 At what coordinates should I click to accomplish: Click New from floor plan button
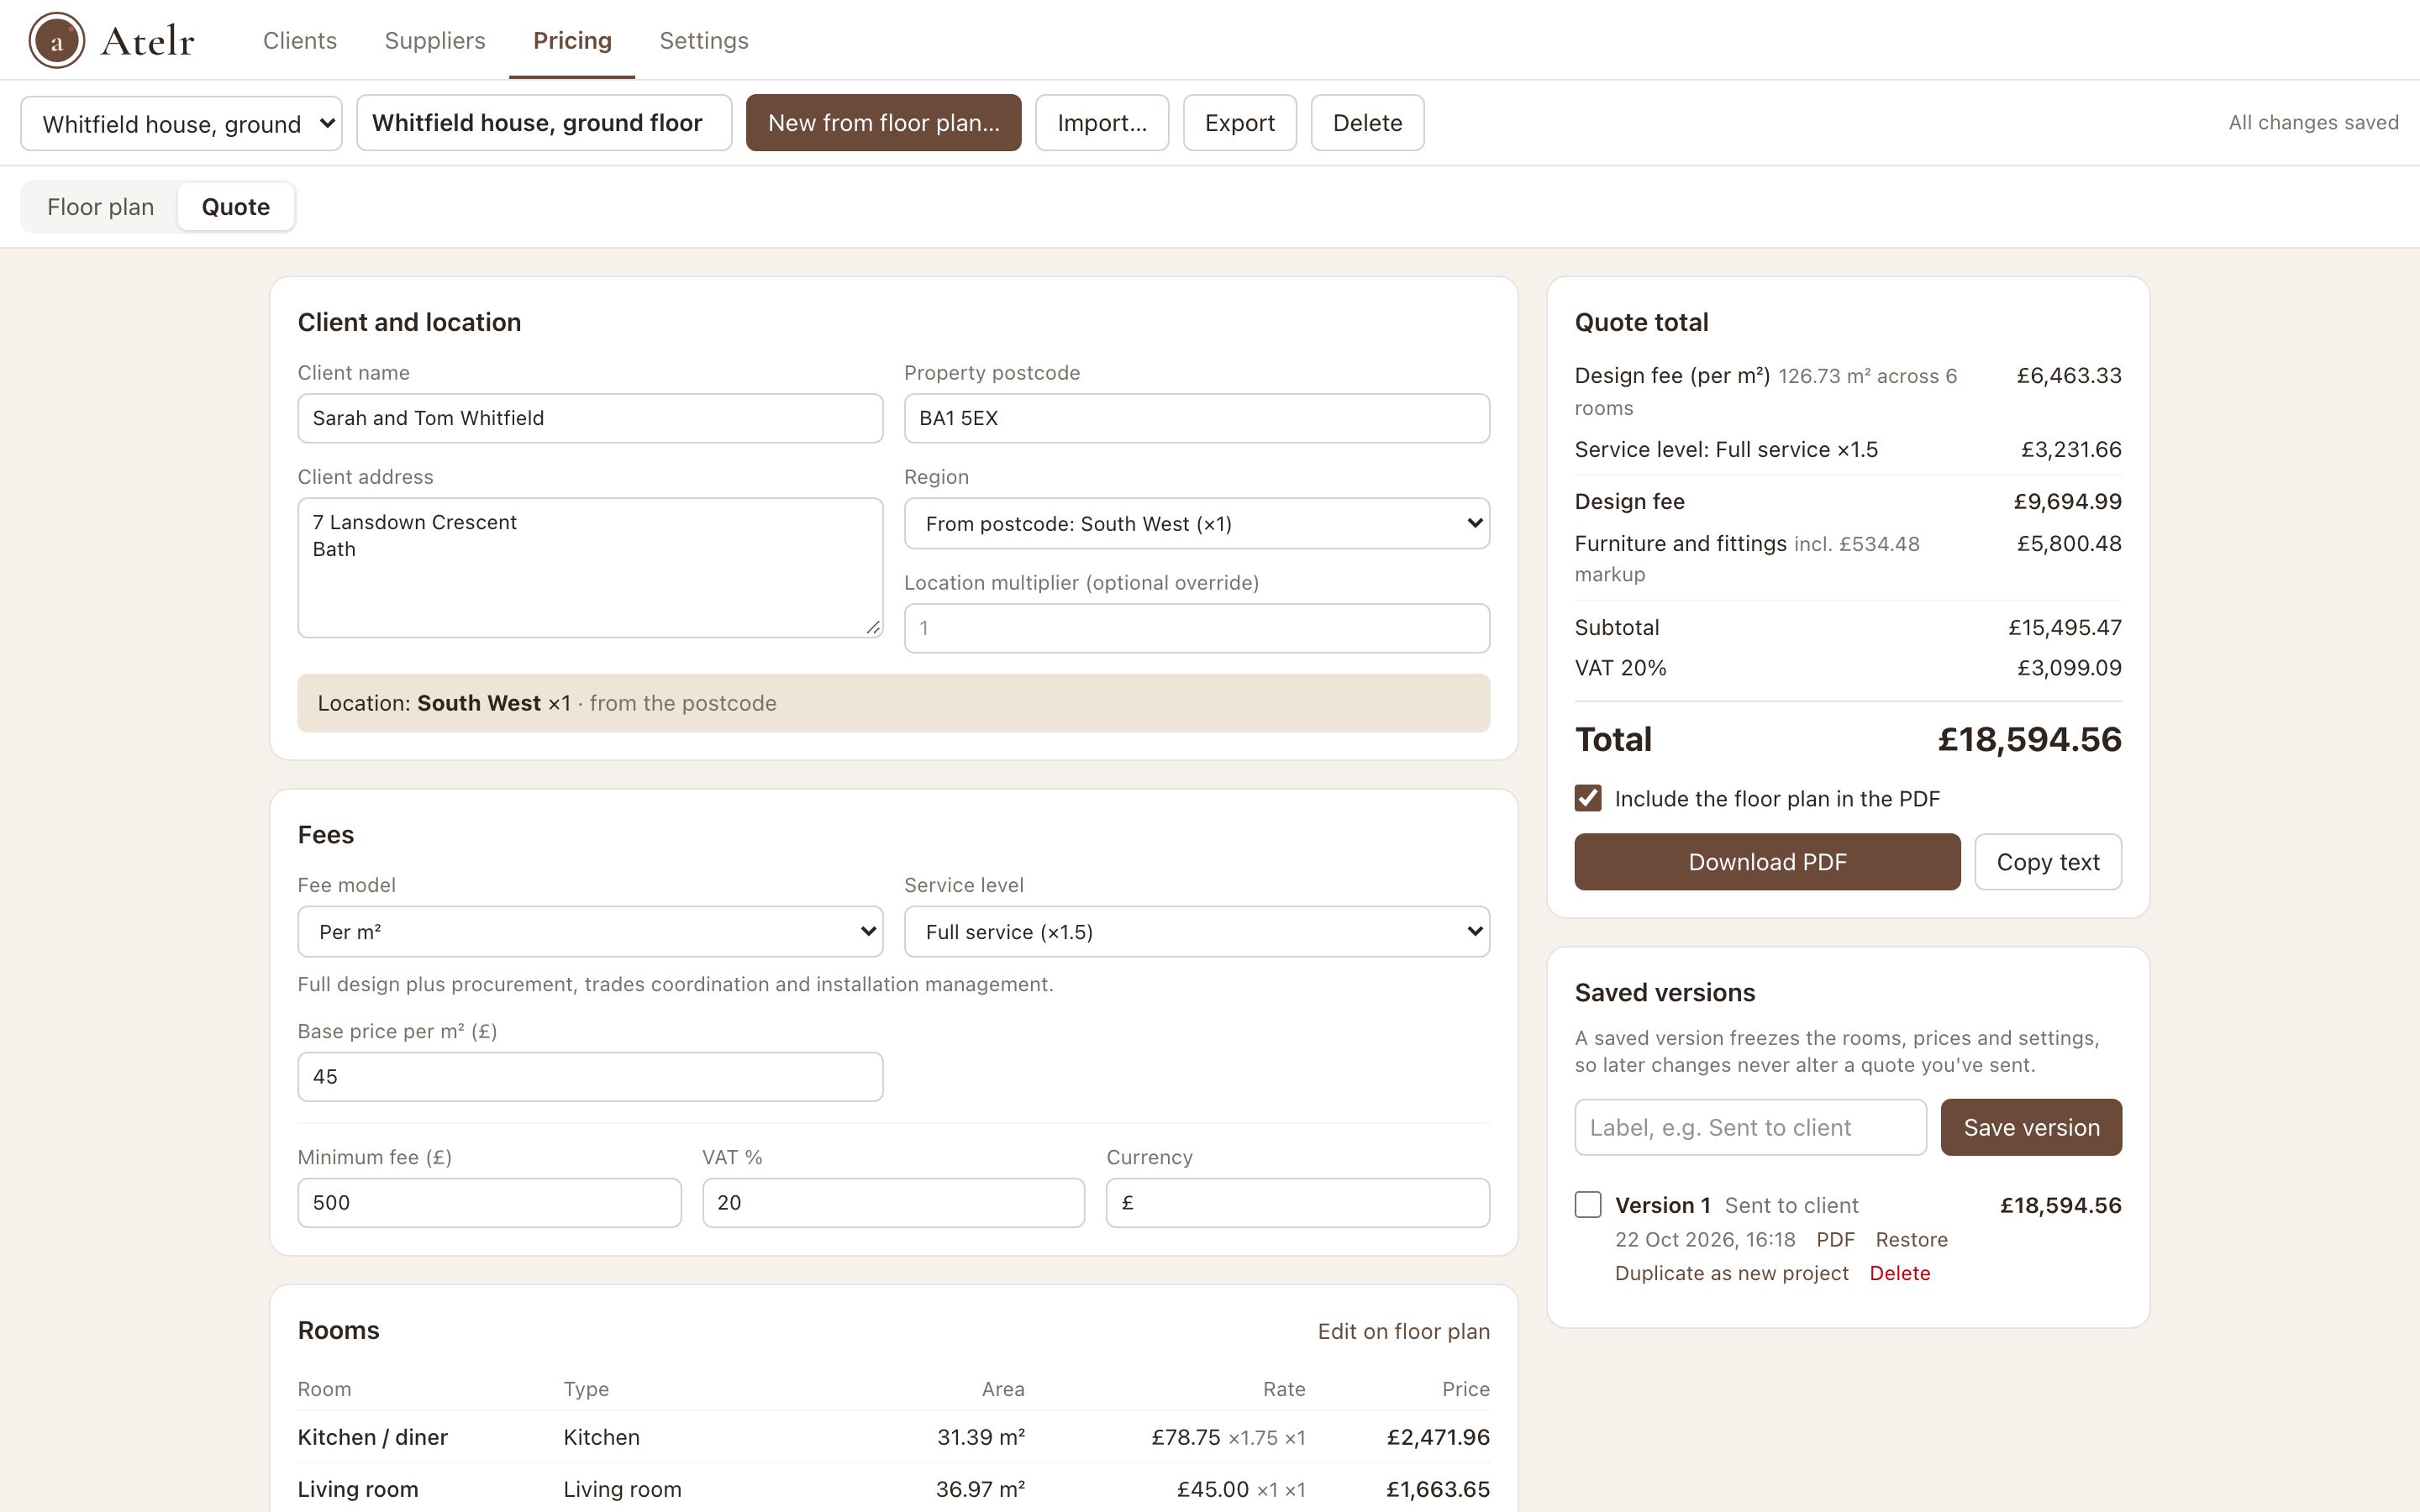click(884, 123)
